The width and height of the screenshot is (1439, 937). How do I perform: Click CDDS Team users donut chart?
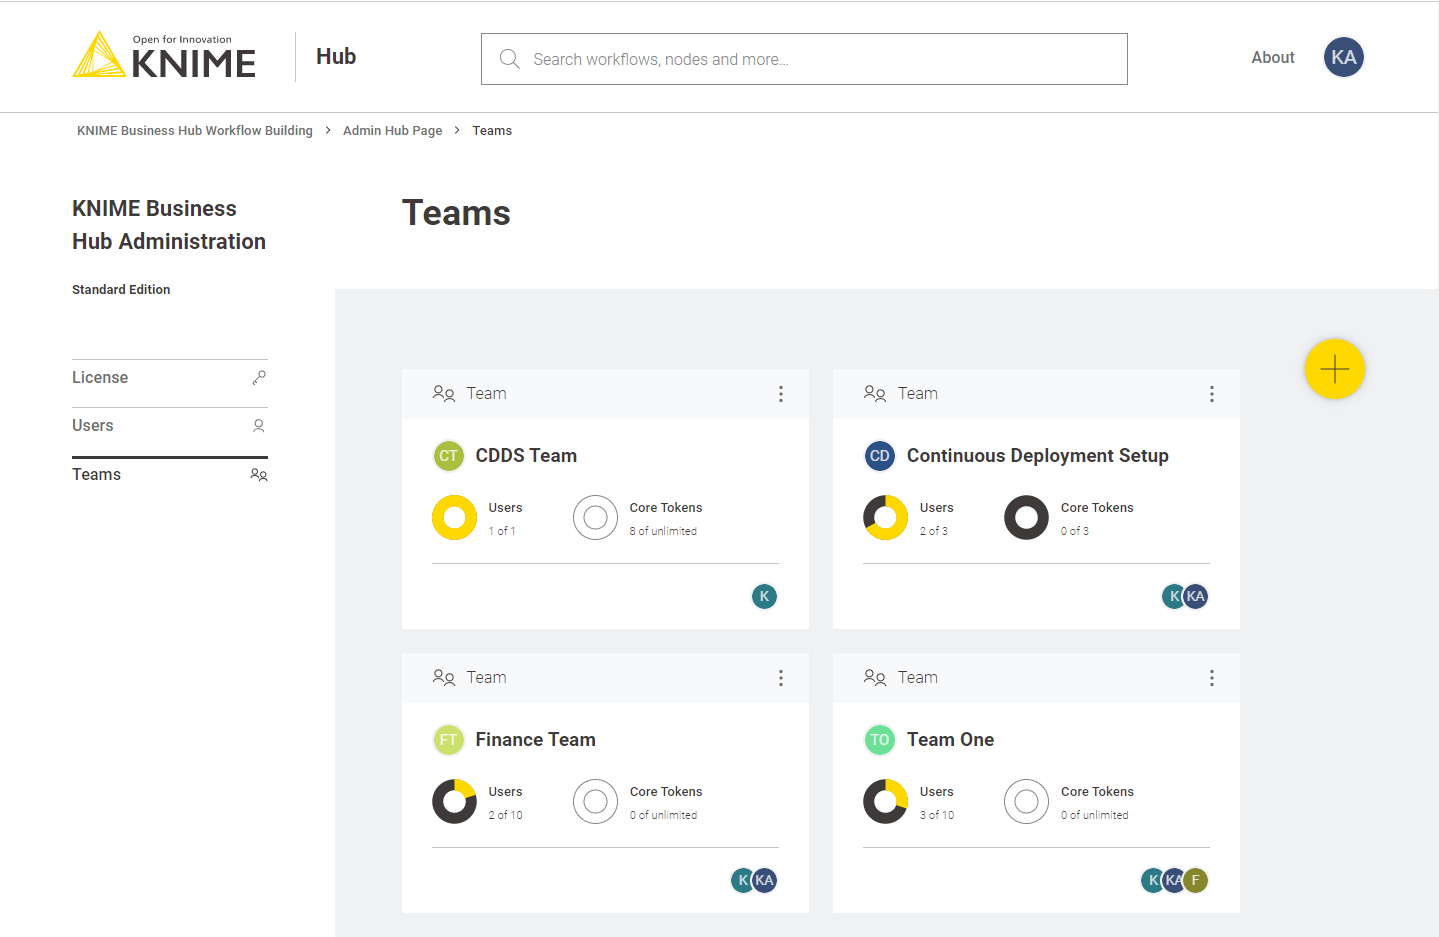coord(454,518)
